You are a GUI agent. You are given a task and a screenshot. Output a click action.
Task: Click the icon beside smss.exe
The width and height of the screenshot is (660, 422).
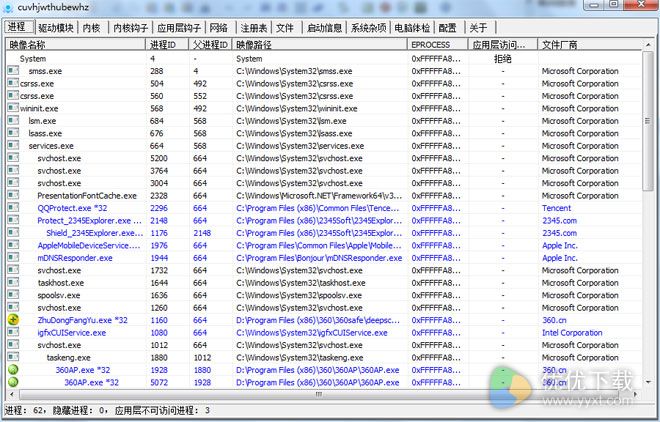coord(13,71)
